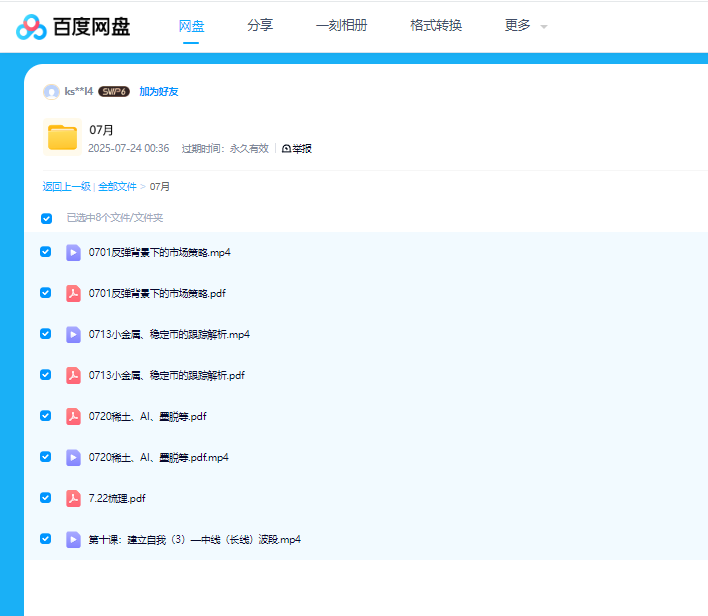Toggle checkbox for 0720稀土、AI、墨脱等.pdf.mp4
The width and height of the screenshot is (708, 616).
(x=46, y=457)
